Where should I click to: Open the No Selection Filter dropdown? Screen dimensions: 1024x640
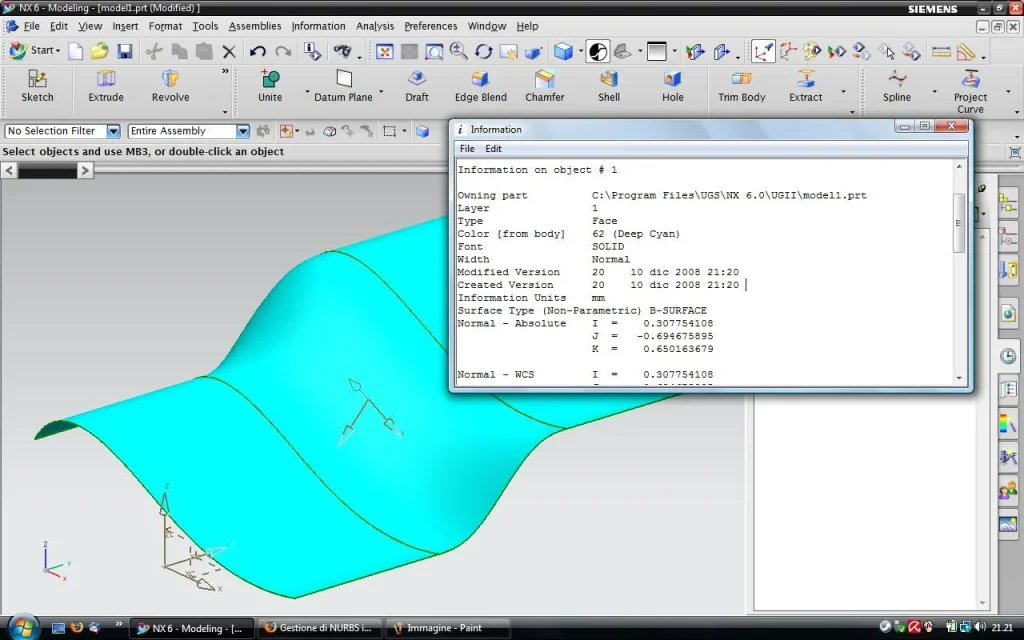[x=113, y=131]
